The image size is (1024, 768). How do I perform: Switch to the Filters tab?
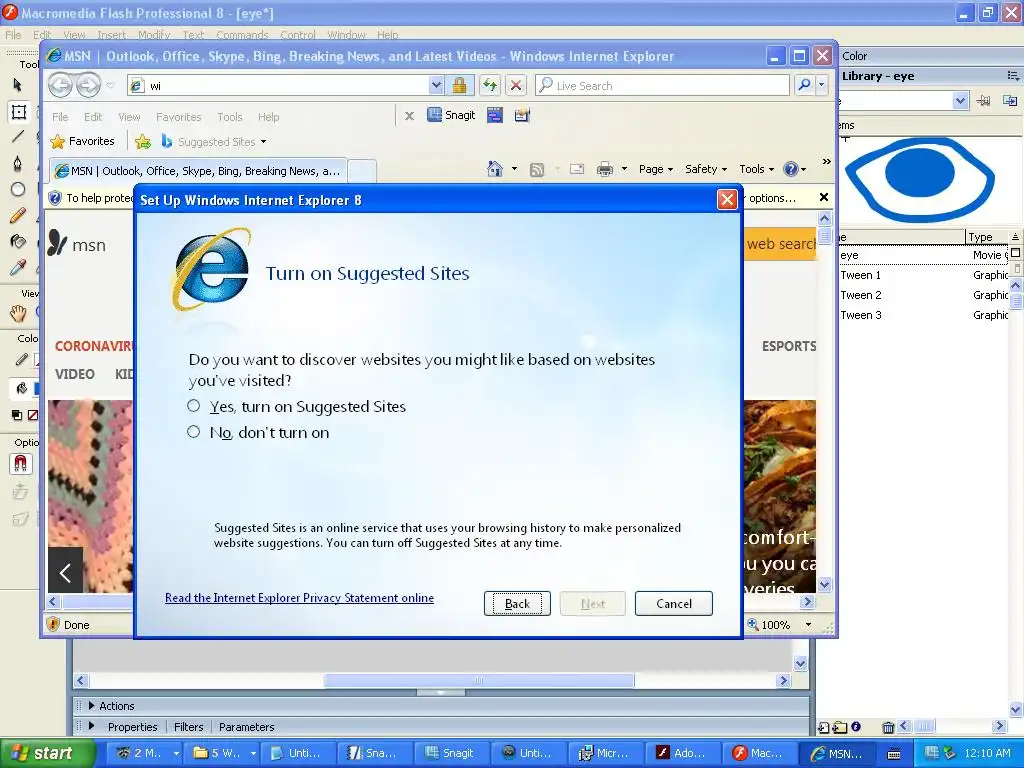tap(188, 727)
